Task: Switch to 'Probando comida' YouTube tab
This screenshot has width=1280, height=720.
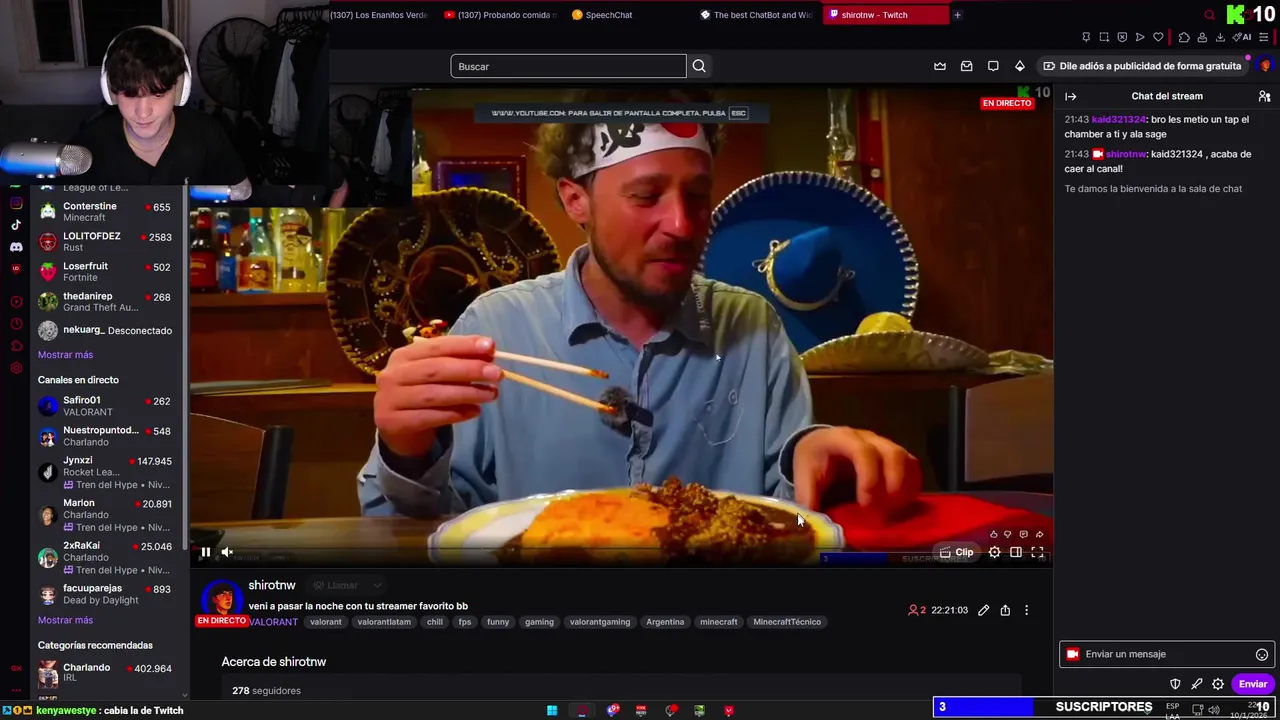Action: pyautogui.click(x=500, y=15)
